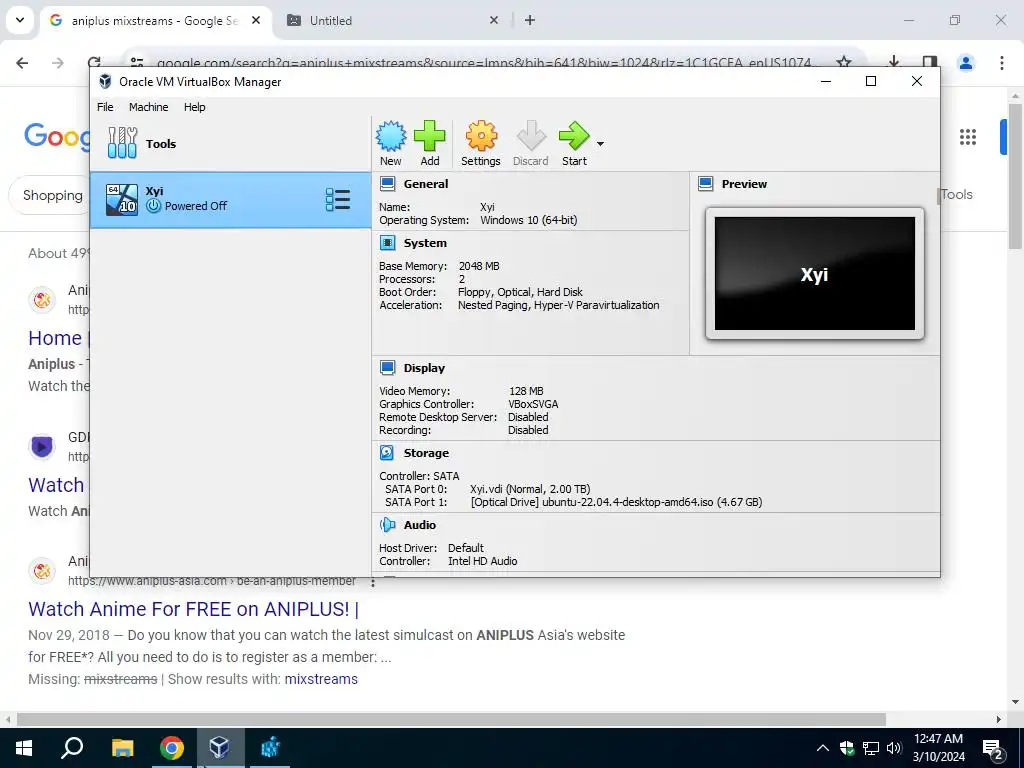Click the Windows 10 (64-bit) operating system value
Screen dimensions: 1024x768
[x=528, y=220]
